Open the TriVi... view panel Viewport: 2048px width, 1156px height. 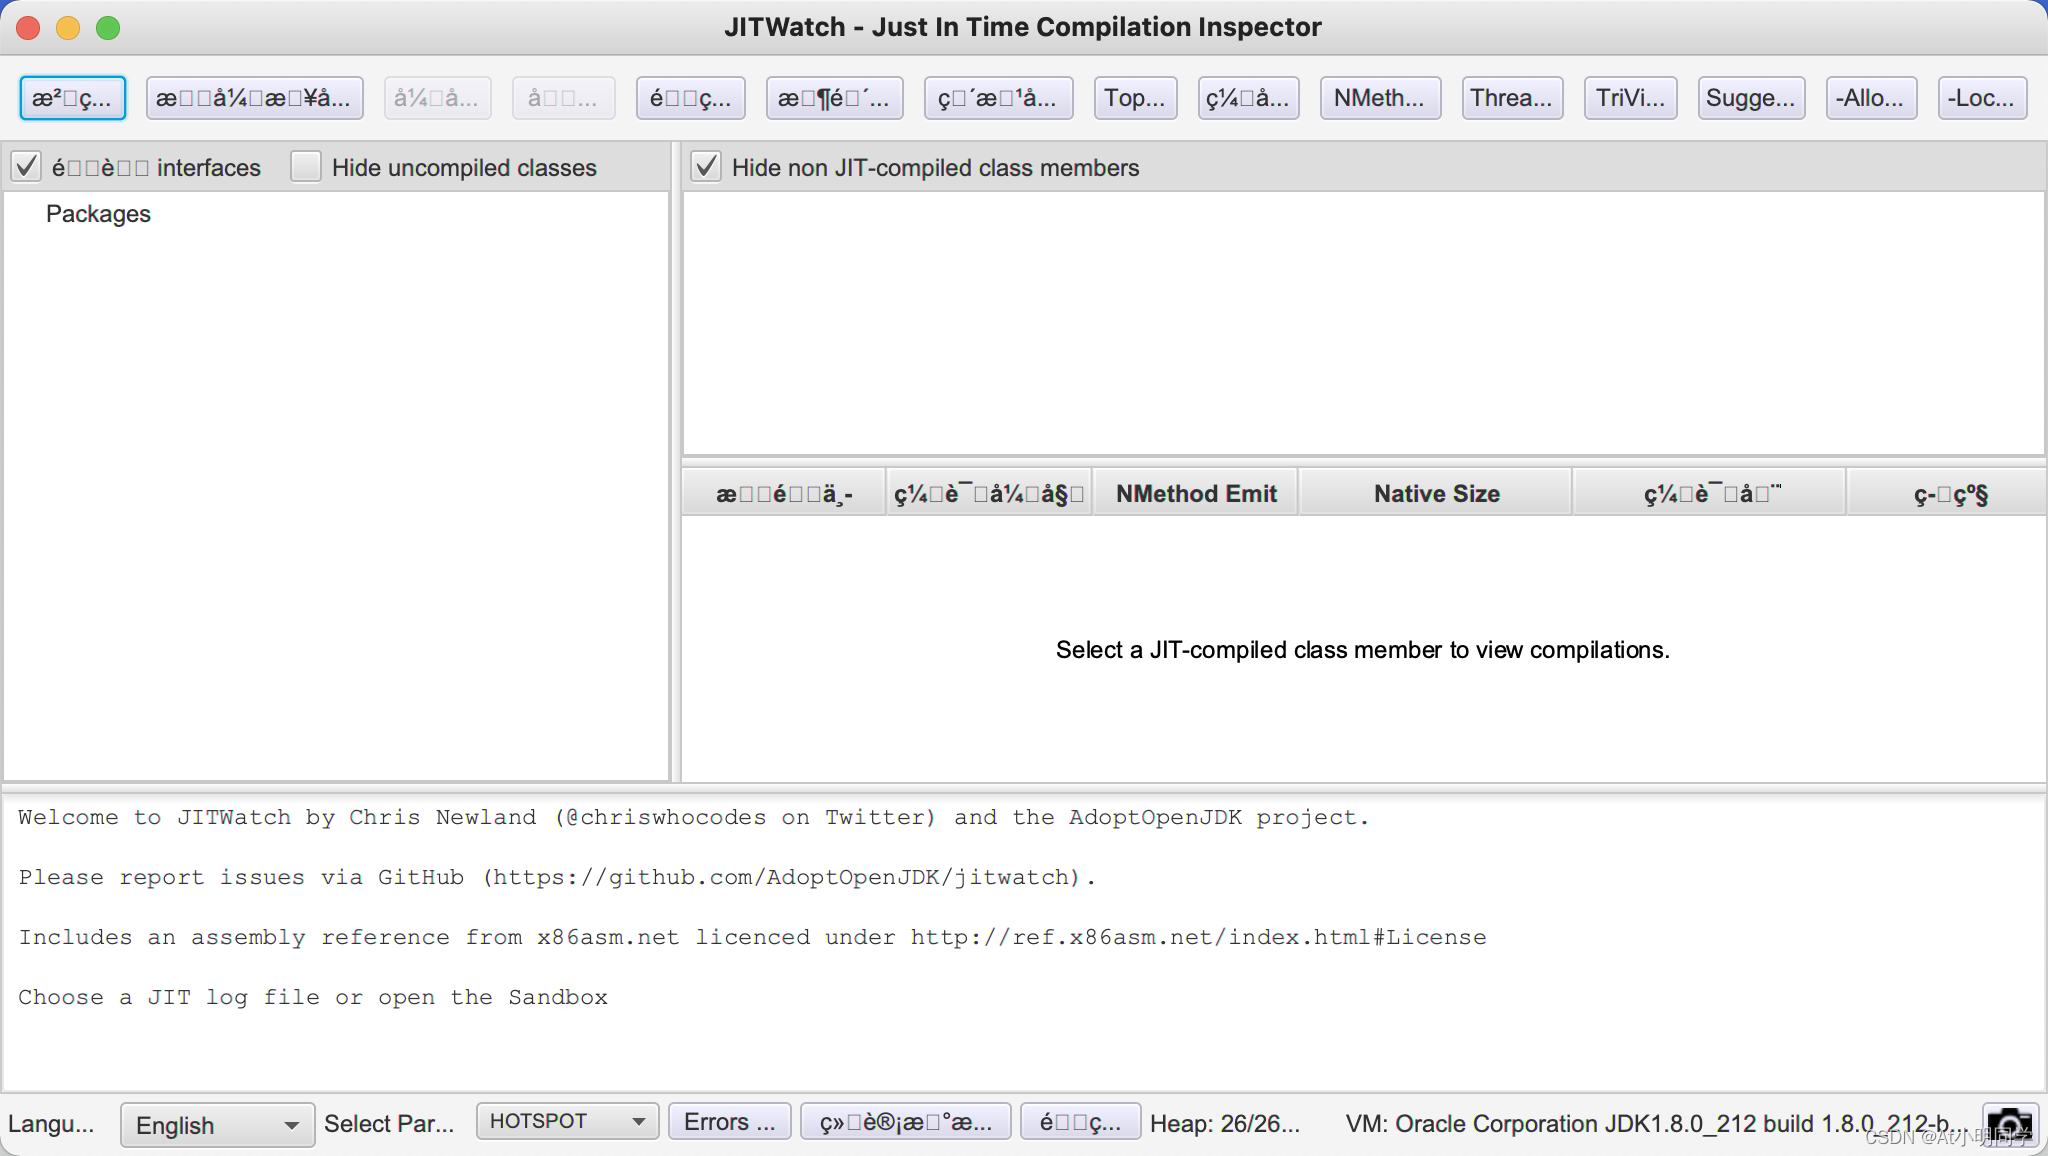[1629, 97]
